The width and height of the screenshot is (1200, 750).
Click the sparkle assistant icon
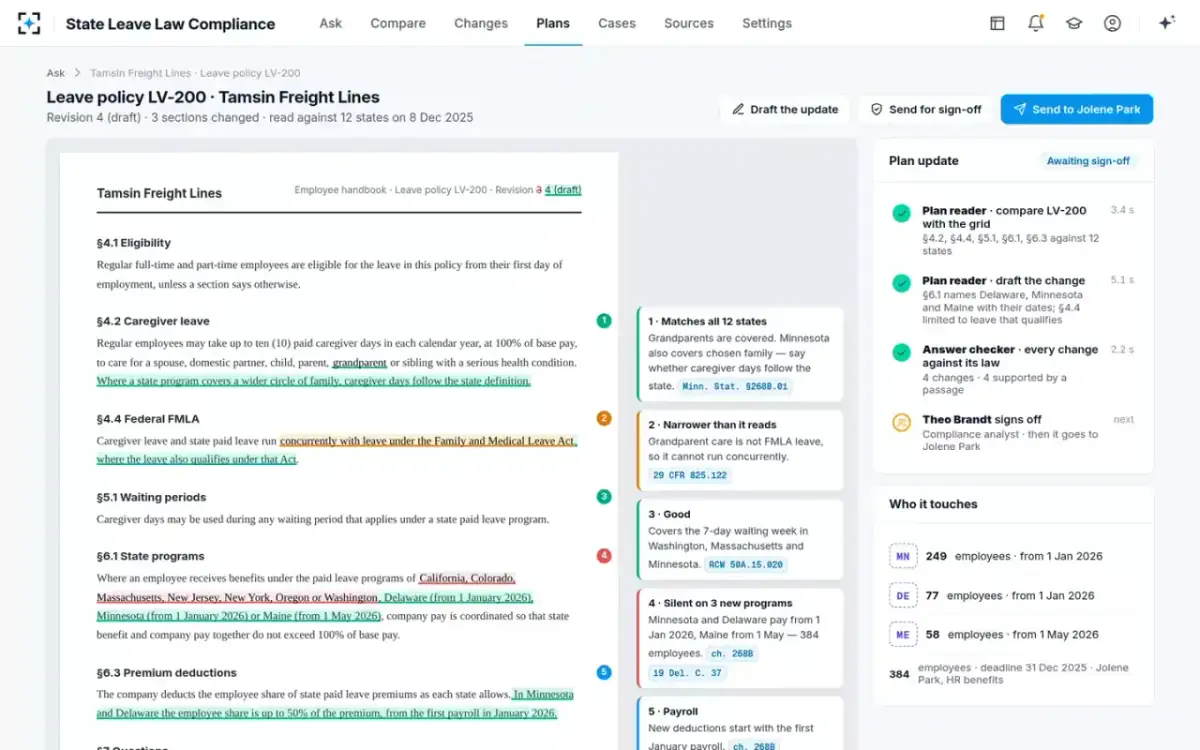[x=1166, y=23]
